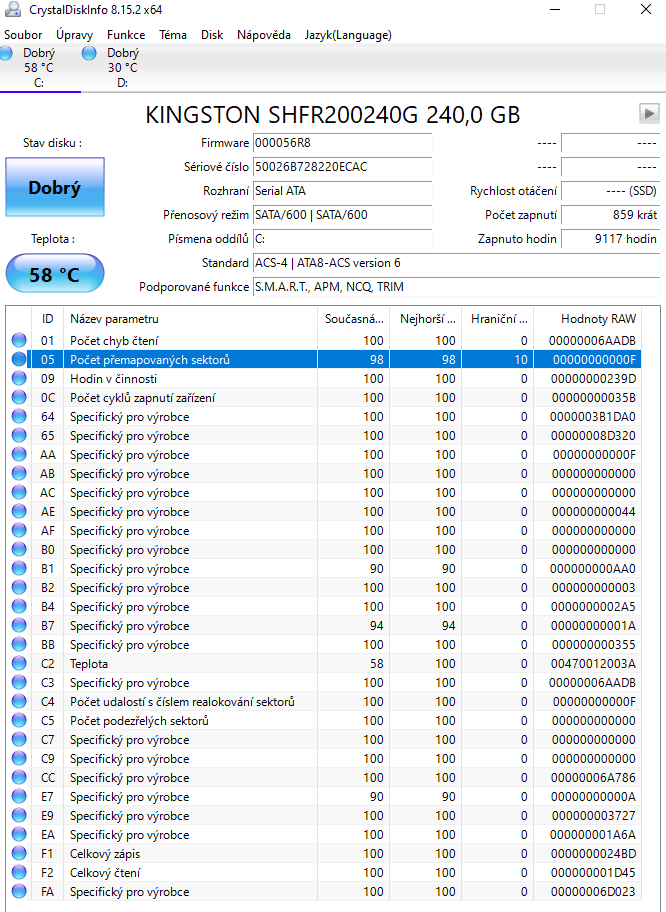Click status orb for attribute AA
The height and width of the screenshot is (912, 666).
click(x=19, y=454)
